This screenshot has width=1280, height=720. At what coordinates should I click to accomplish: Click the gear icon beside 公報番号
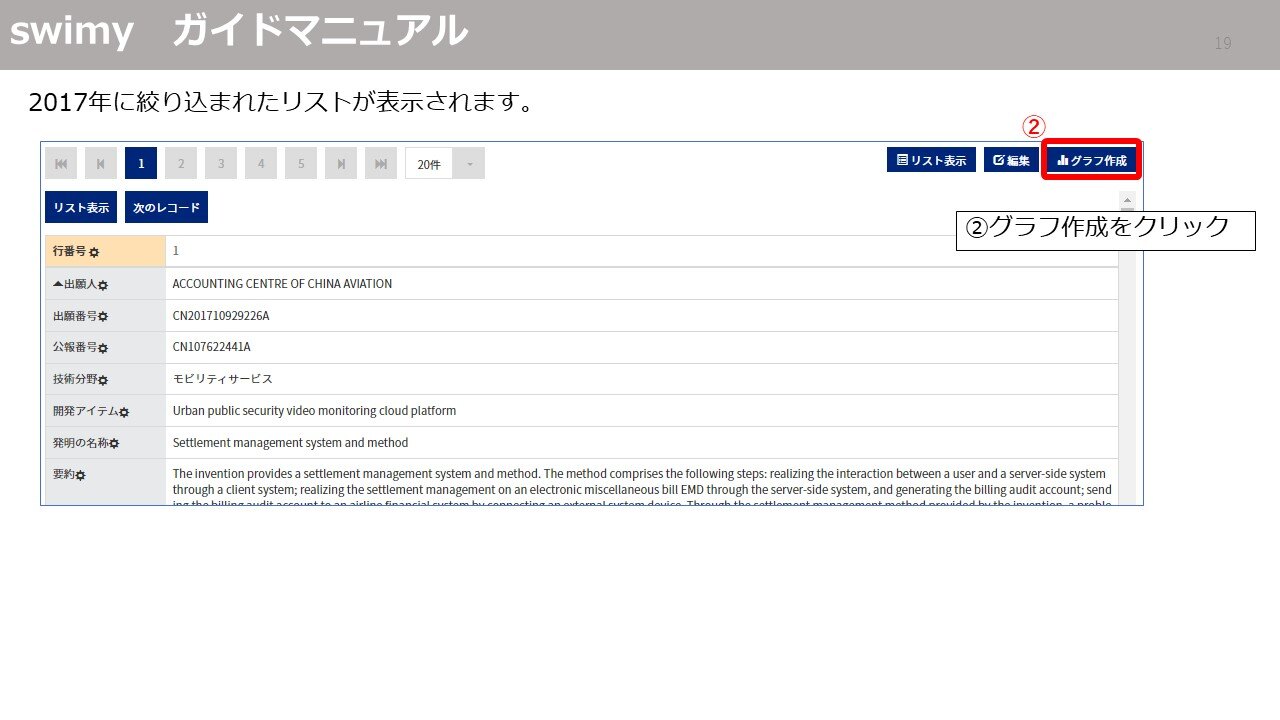click(103, 349)
